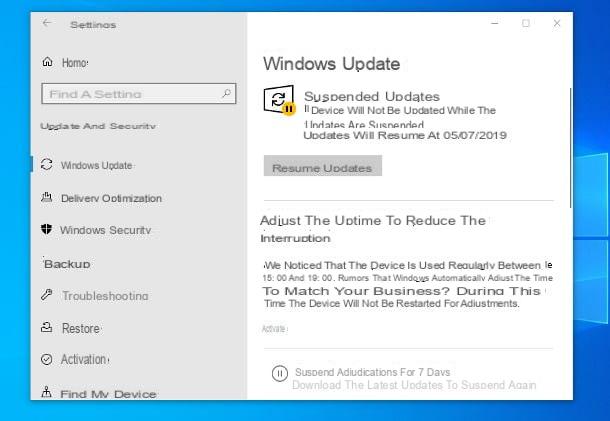Open Troubleshooting settings page
This screenshot has width=610, height=421.
pos(105,296)
